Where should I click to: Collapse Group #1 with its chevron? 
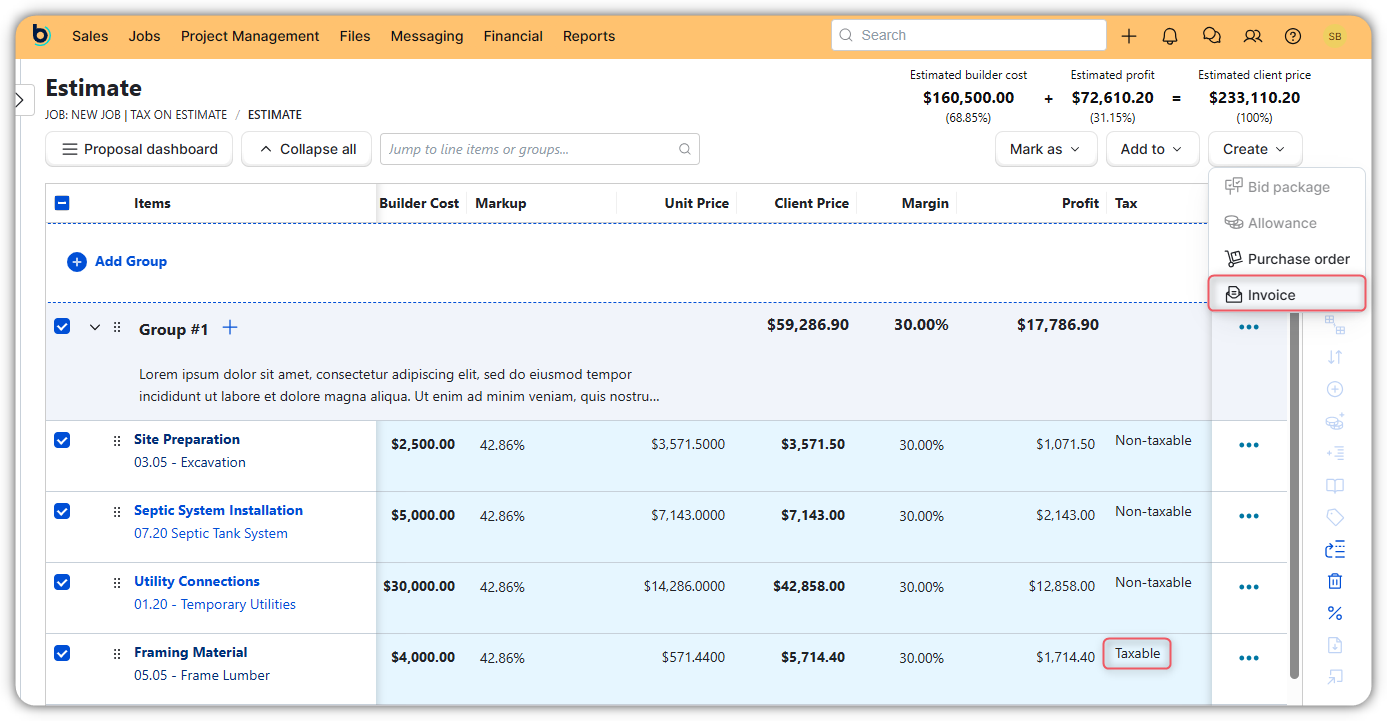click(x=95, y=327)
